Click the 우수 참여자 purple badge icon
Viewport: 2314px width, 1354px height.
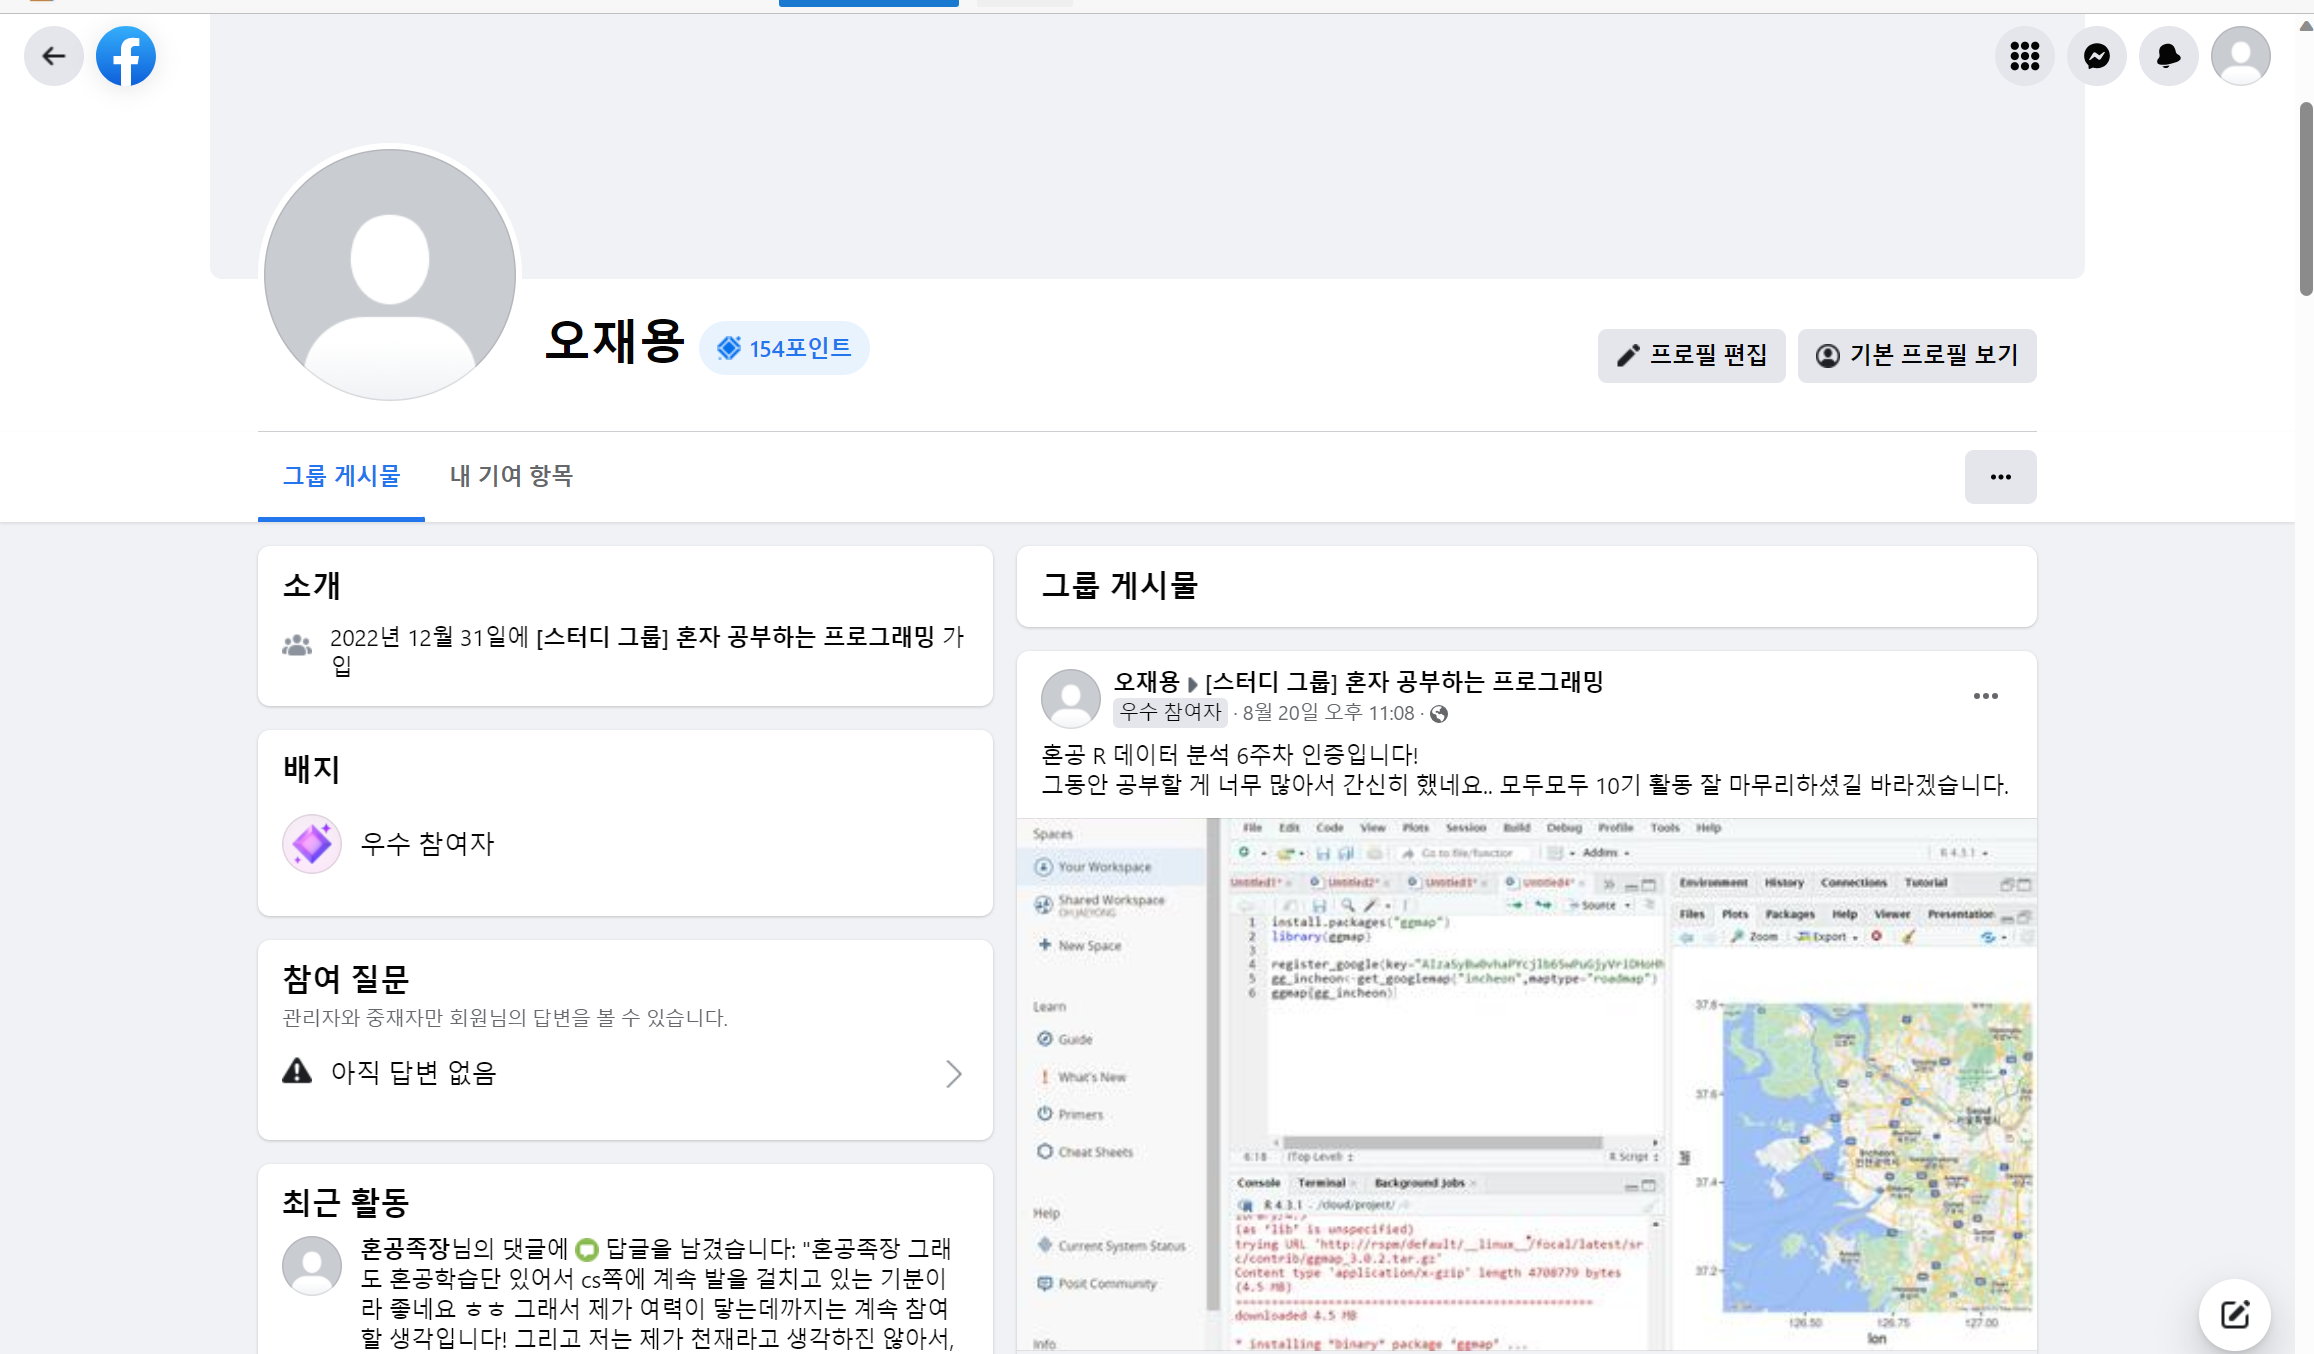pyautogui.click(x=312, y=844)
